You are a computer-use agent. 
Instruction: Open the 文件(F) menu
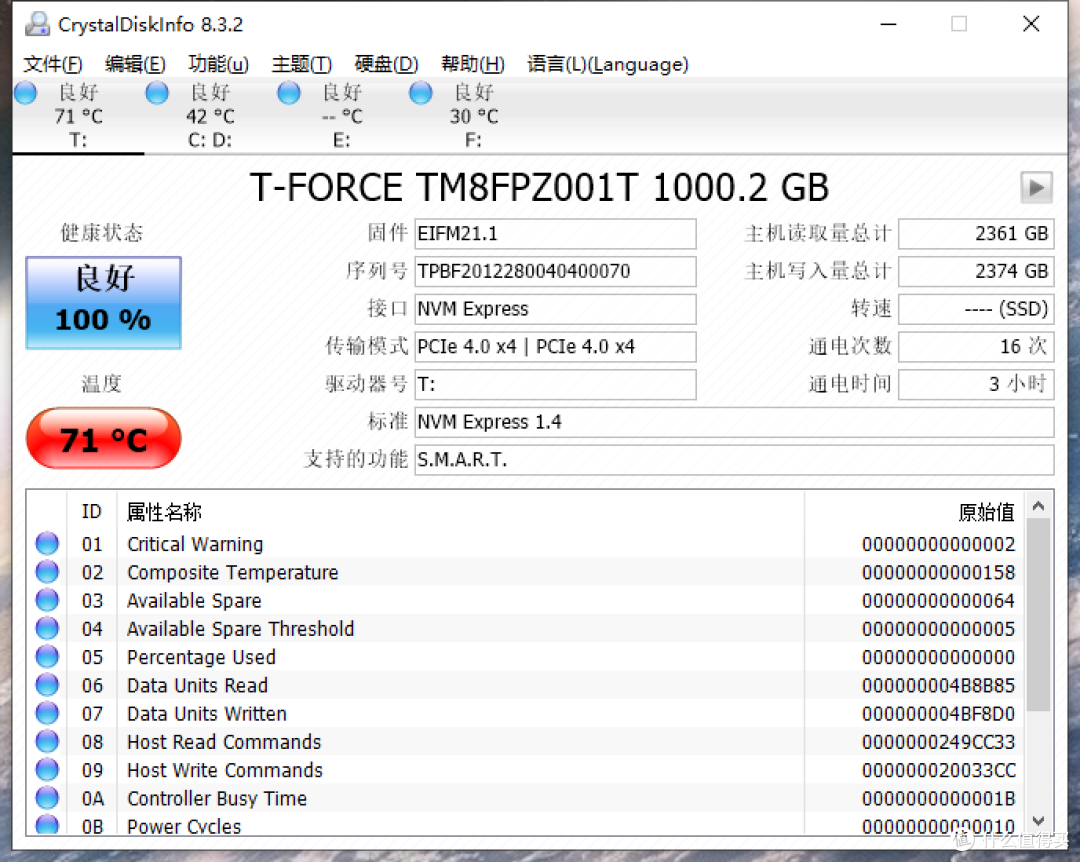(x=53, y=64)
